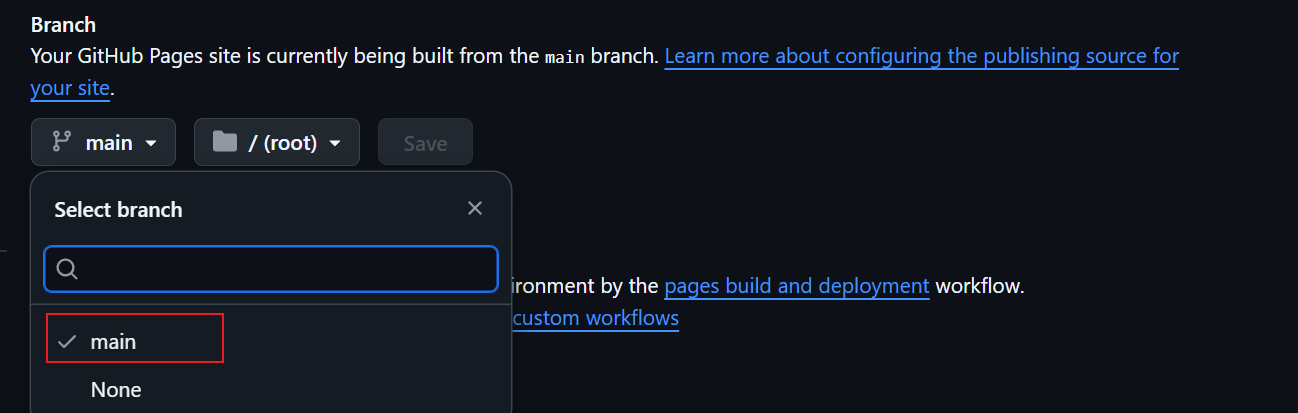Open the / (root) folder selector
Image resolution: width=1298 pixels, height=413 pixels.
pos(276,143)
